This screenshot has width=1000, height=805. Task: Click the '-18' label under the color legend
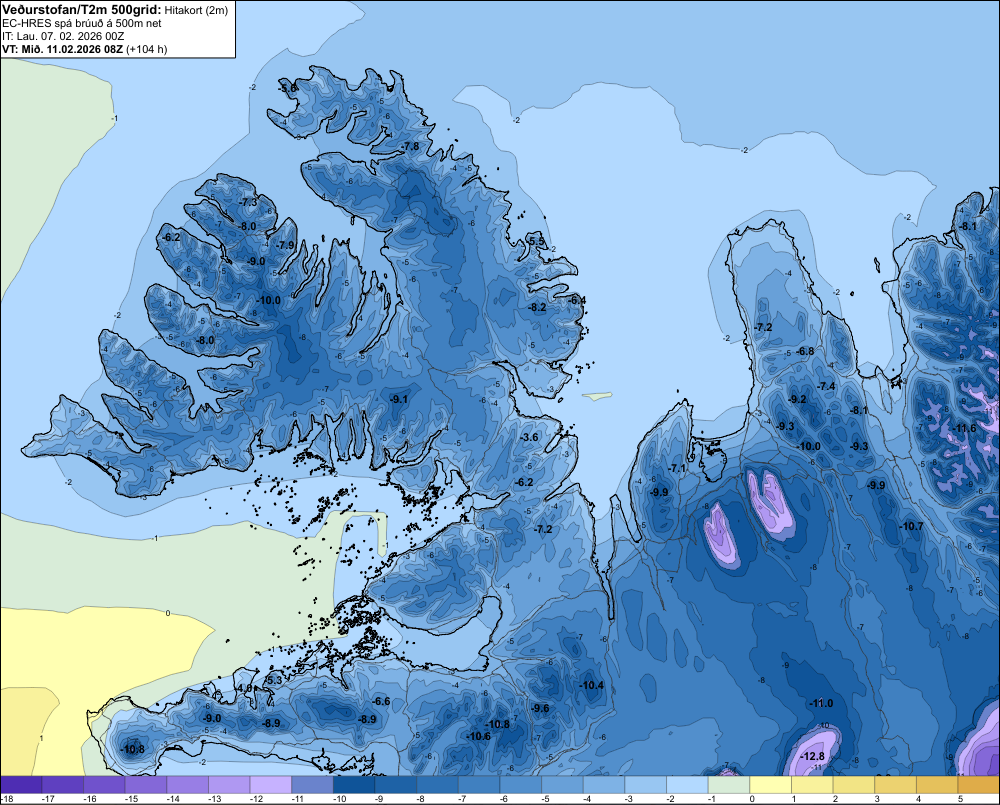(x=8, y=799)
